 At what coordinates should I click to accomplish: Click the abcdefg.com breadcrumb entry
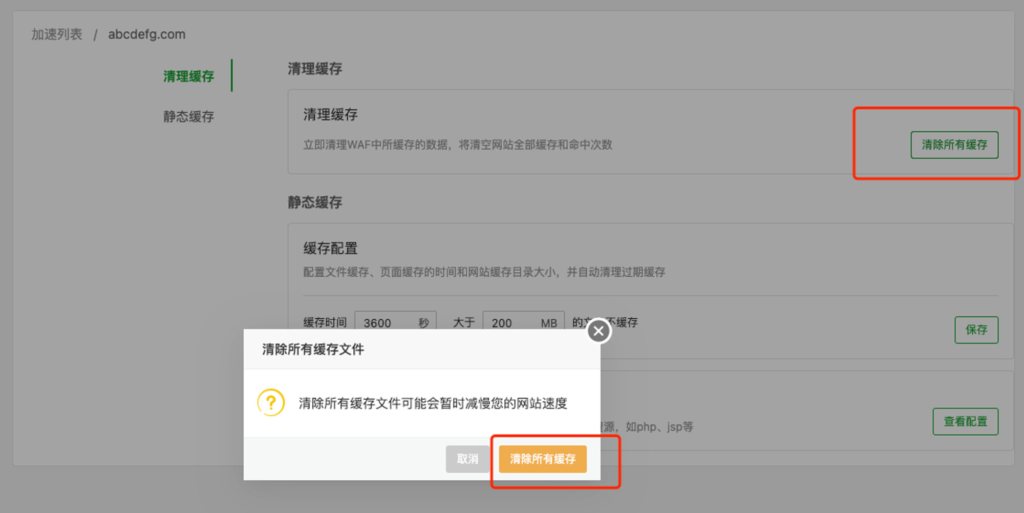pos(146,35)
